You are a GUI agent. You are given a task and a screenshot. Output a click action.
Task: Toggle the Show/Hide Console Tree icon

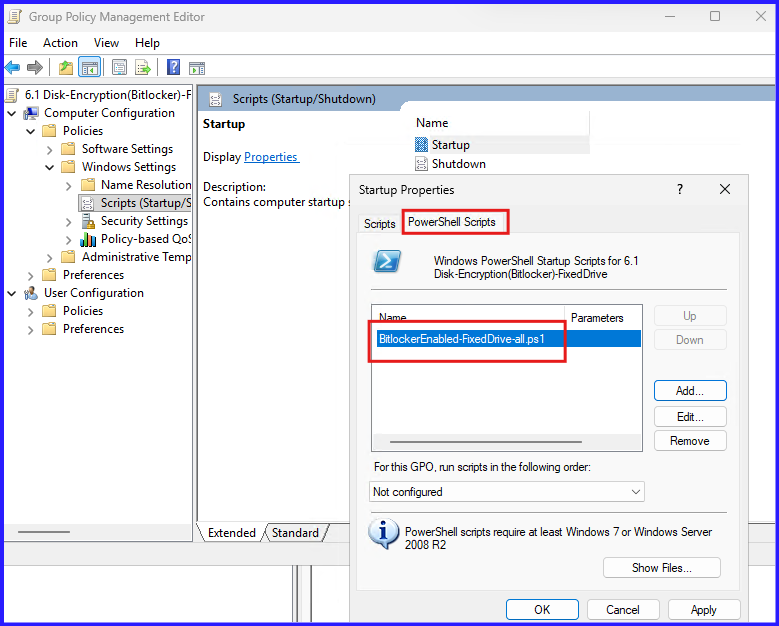[x=90, y=68]
